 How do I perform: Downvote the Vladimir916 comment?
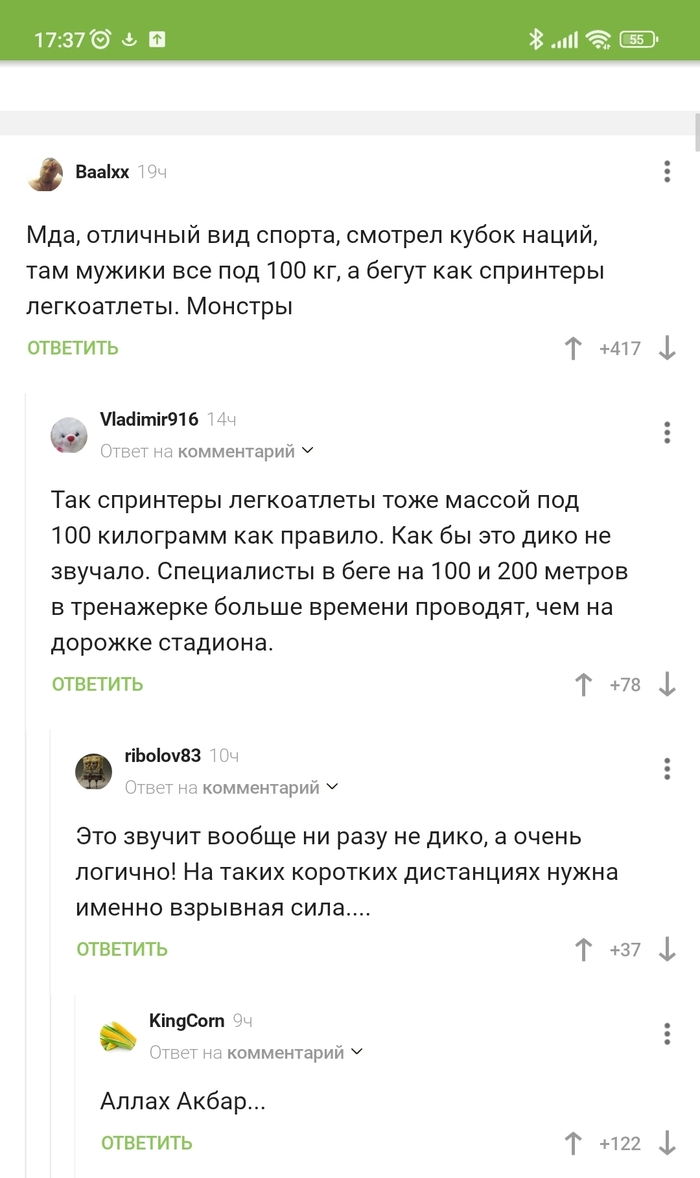click(668, 684)
